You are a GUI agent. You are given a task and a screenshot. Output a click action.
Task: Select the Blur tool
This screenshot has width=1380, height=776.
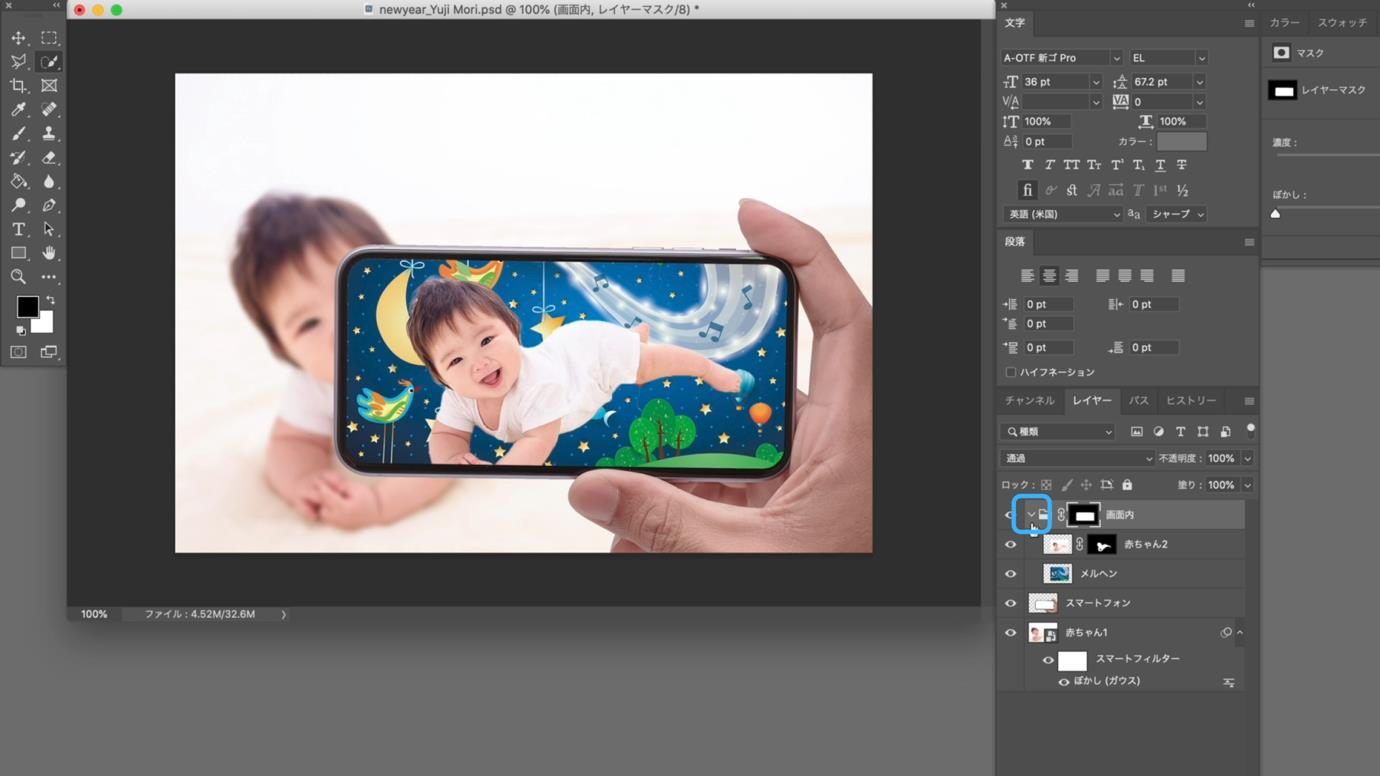(49, 182)
